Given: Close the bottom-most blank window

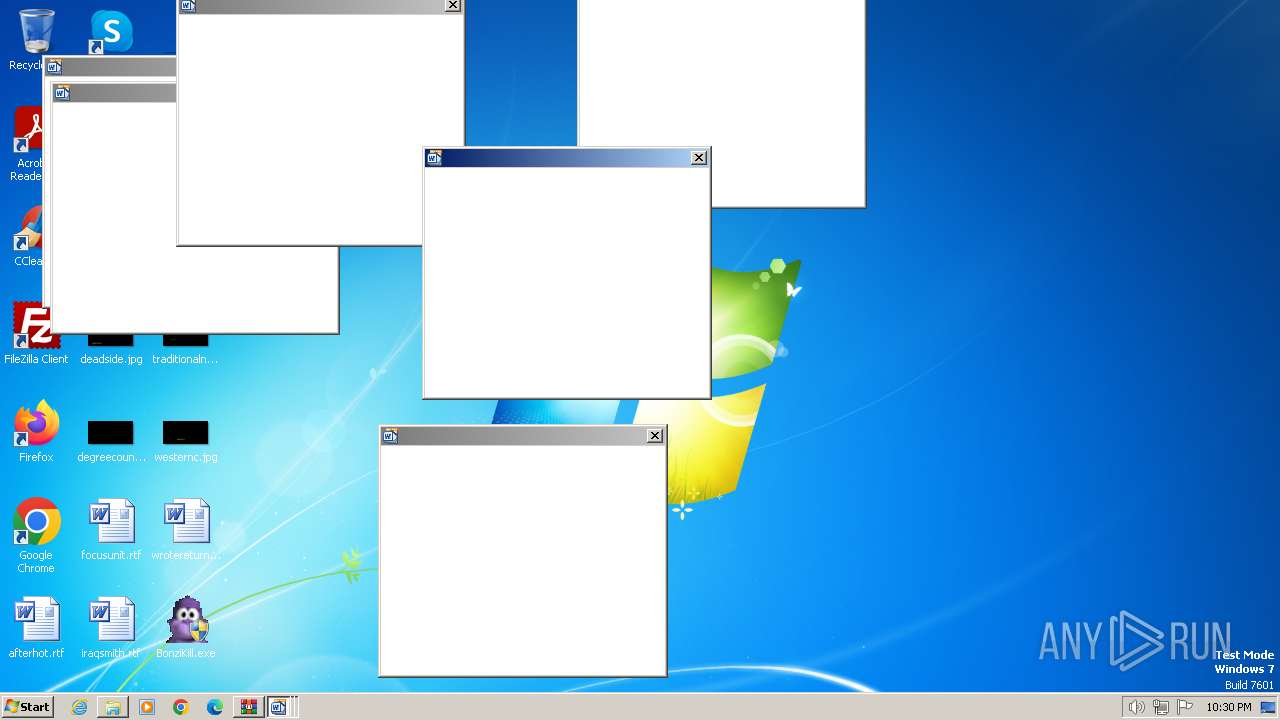Looking at the screenshot, I should (655, 435).
